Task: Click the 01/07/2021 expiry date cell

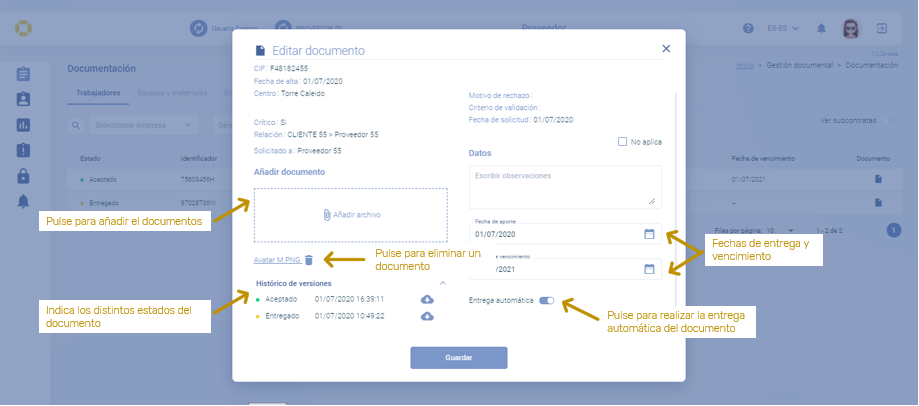Action: click(x=748, y=179)
